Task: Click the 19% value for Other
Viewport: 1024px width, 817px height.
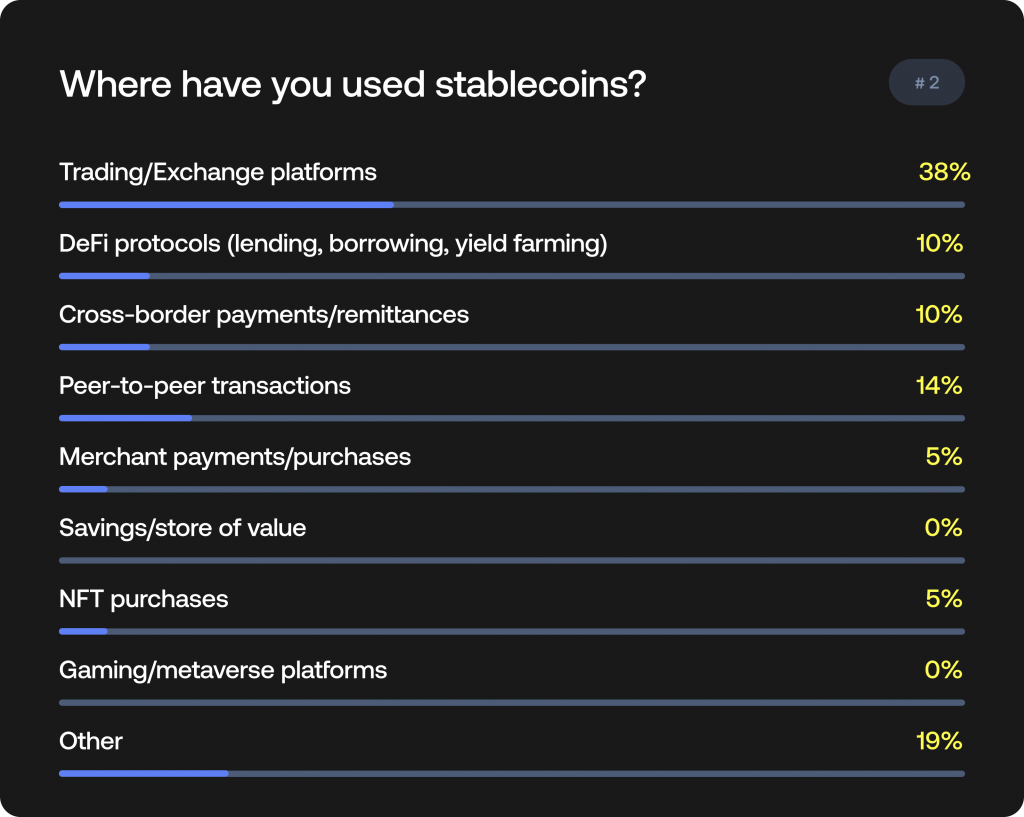Action: [x=939, y=741]
